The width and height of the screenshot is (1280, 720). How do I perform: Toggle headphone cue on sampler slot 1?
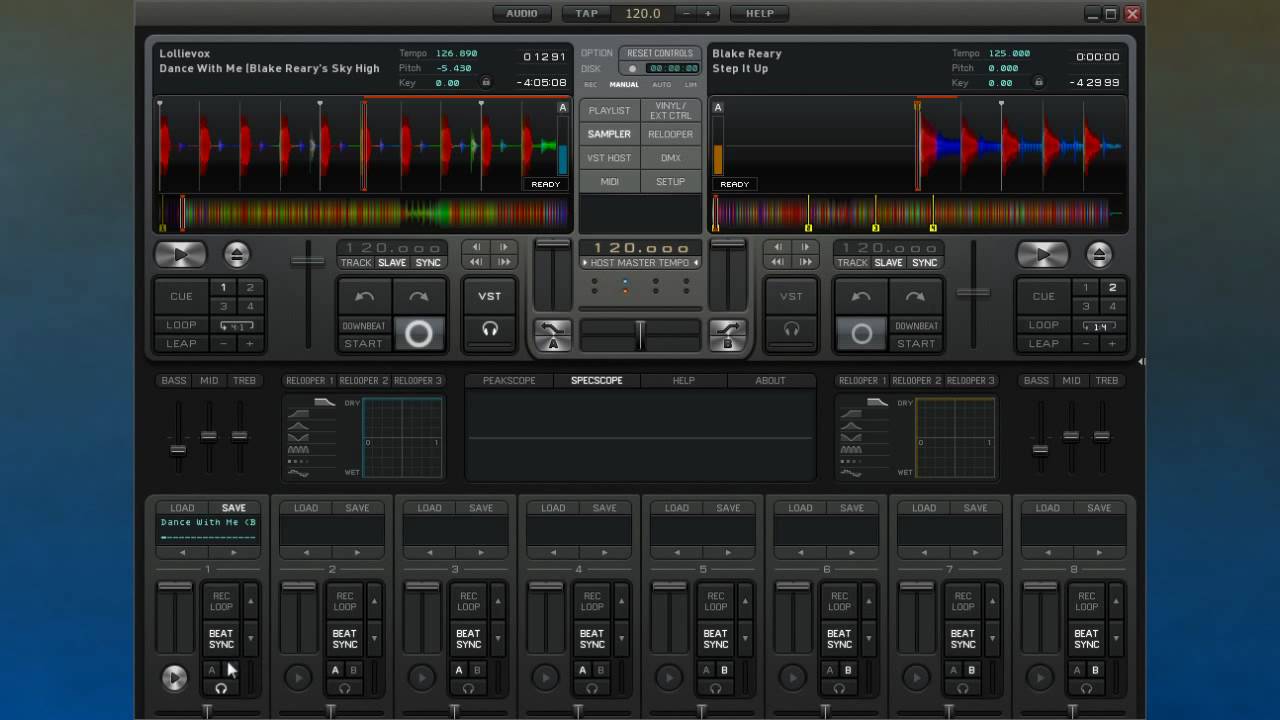click(x=221, y=688)
